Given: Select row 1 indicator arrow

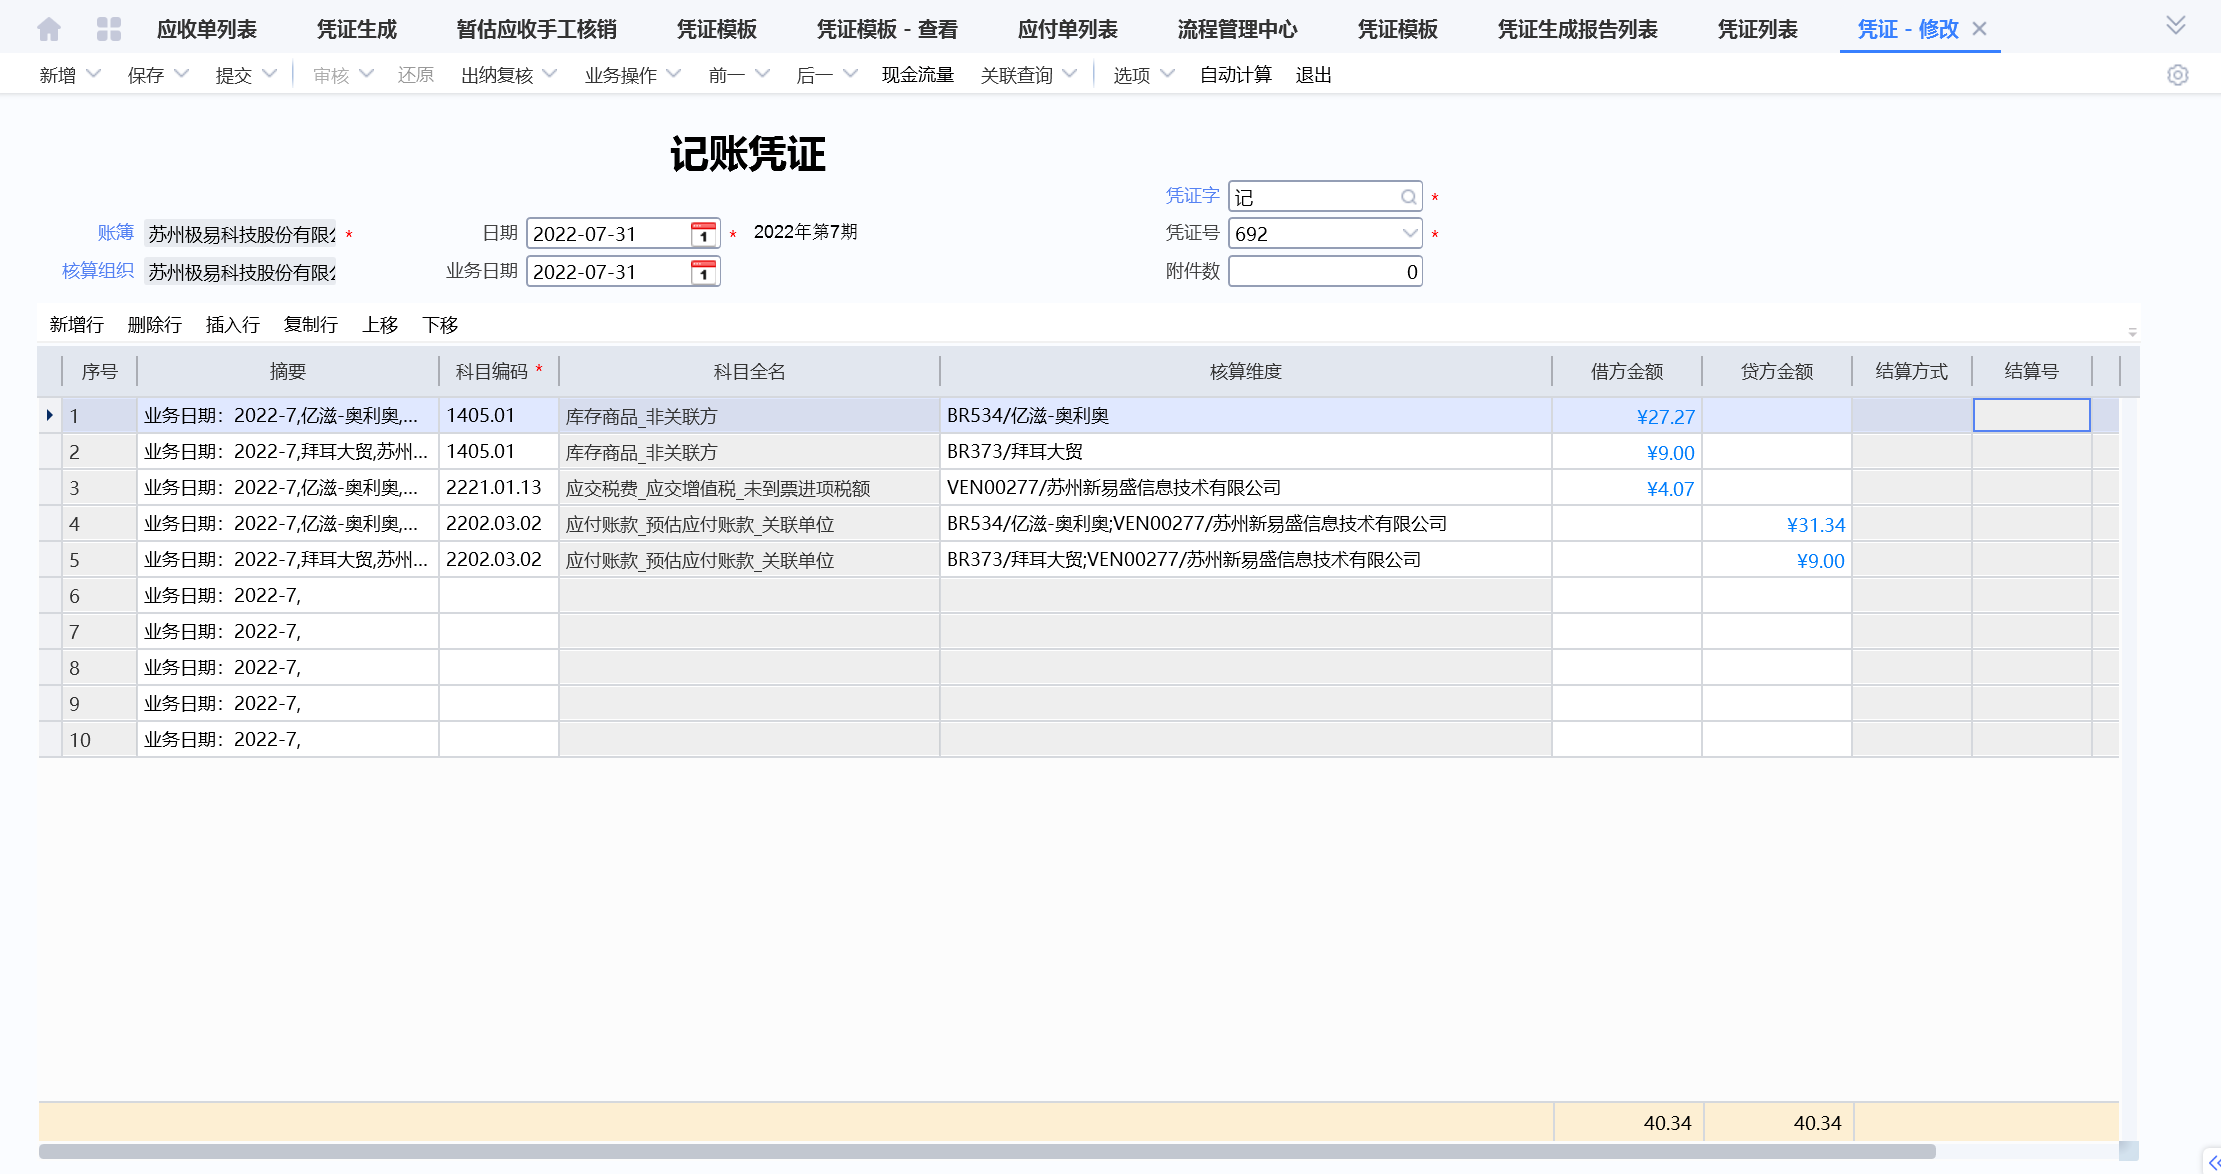Looking at the screenshot, I should coord(49,415).
